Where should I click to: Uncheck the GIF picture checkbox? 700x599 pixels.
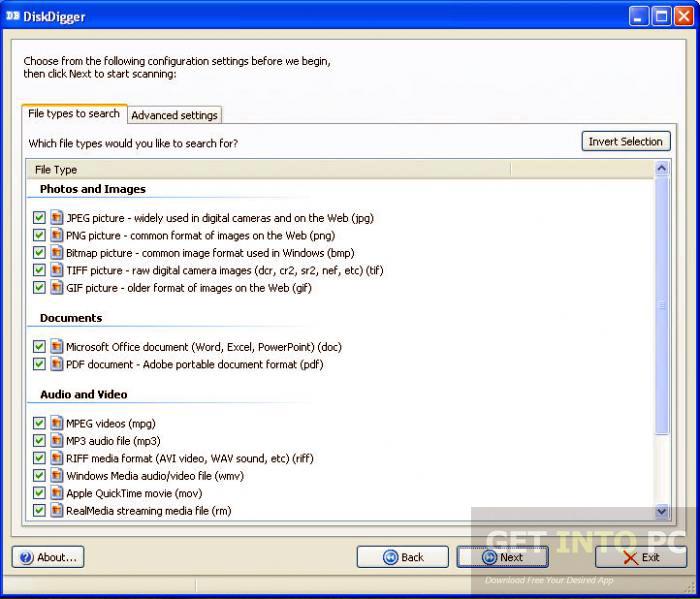39,287
